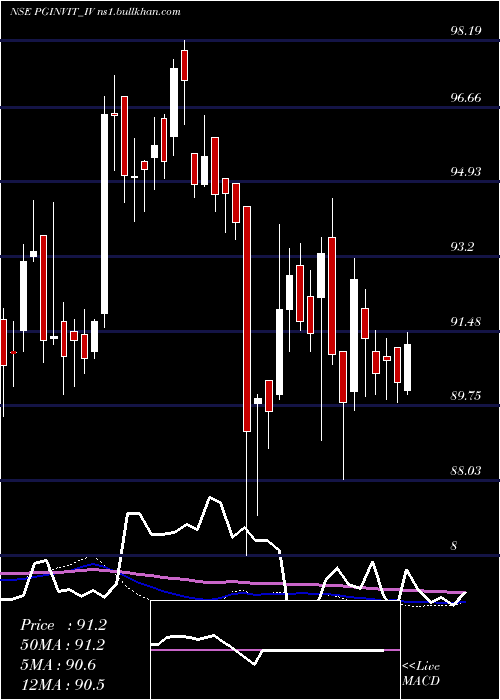The height and width of the screenshot is (700, 500).
Task: Click the chart title 'NSE PGINVIT_IV ns1.bullkhan.com'
Action: [x=95, y=12]
